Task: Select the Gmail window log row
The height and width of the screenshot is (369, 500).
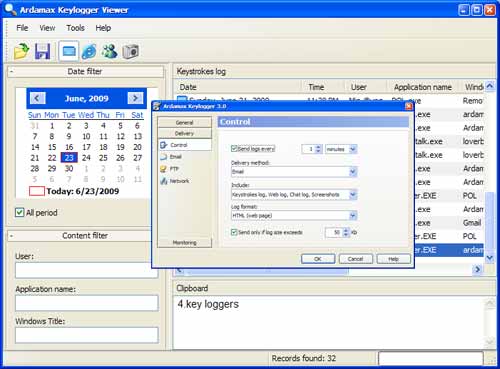Action: (x=448, y=223)
